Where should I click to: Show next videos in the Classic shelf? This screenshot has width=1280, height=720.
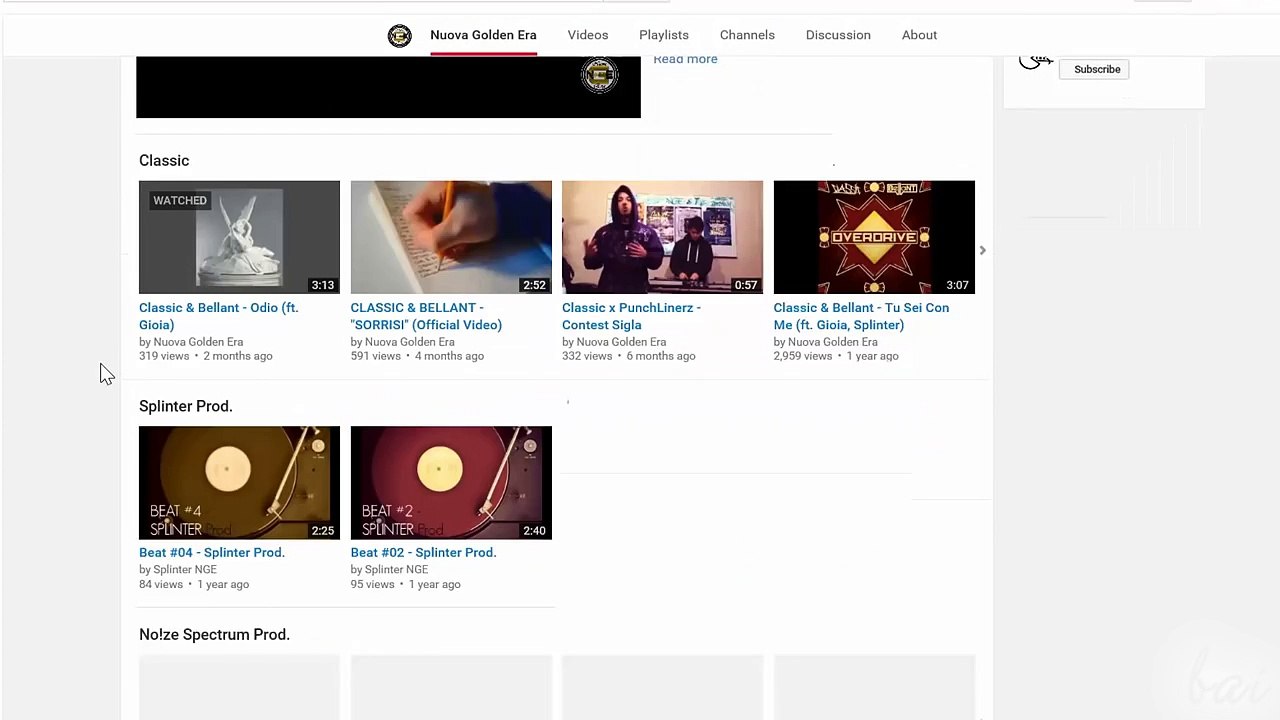(982, 251)
